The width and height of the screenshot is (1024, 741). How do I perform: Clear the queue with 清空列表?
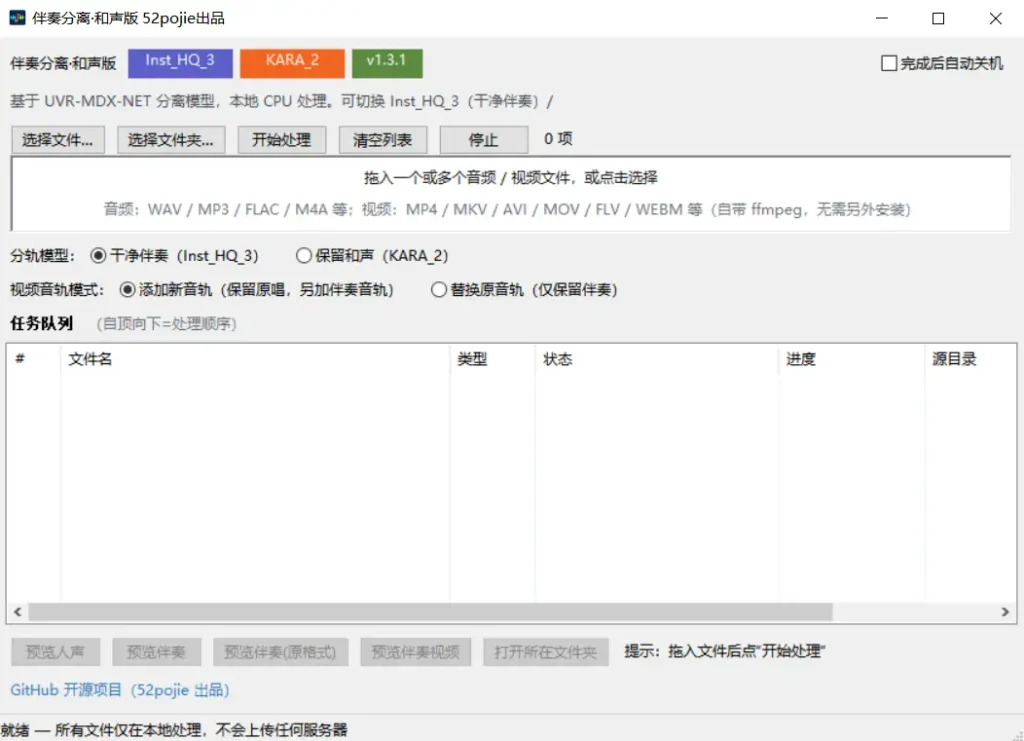(x=383, y=140)
